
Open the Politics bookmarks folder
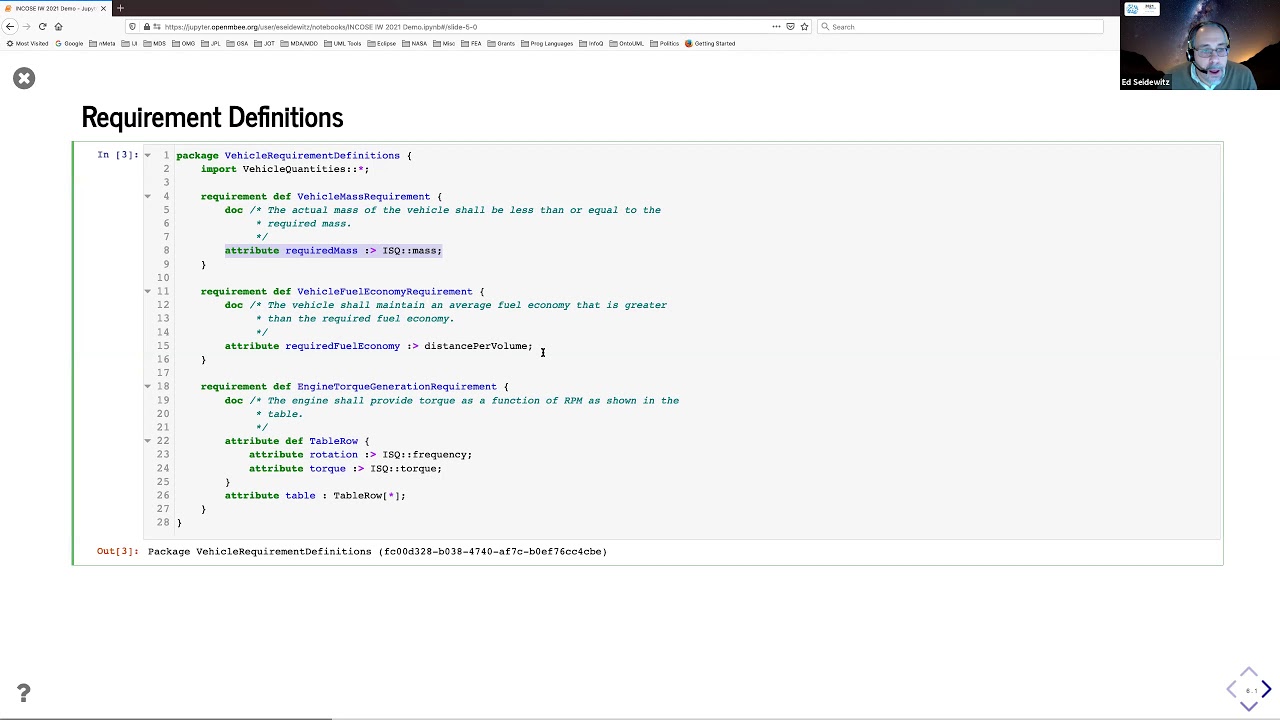pyautogui.click(x=665, y=43)
